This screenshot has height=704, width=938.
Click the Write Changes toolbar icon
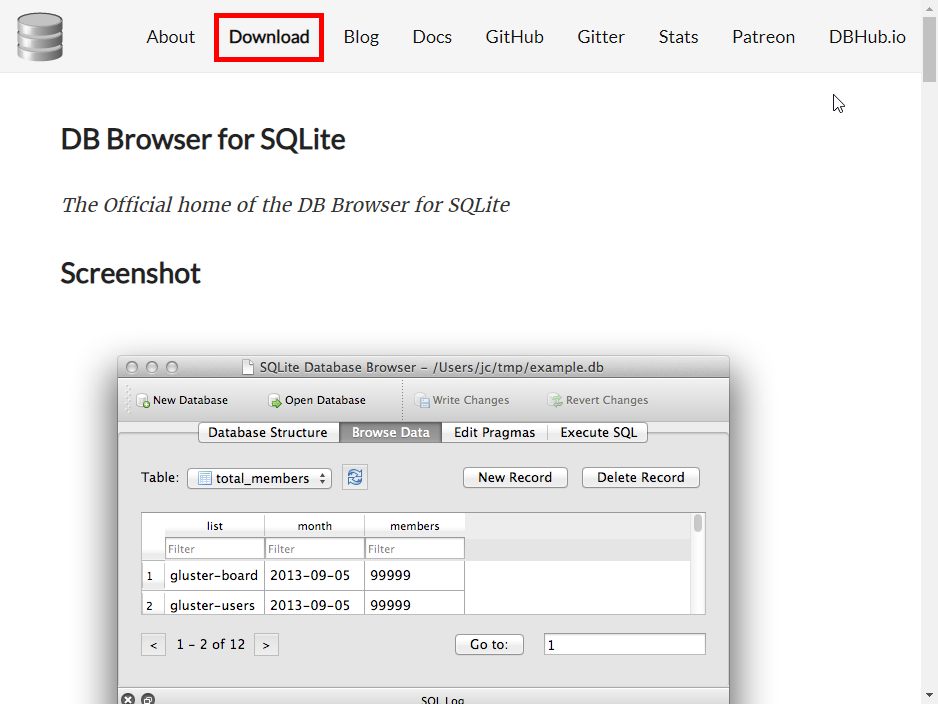tap(422, 401)
